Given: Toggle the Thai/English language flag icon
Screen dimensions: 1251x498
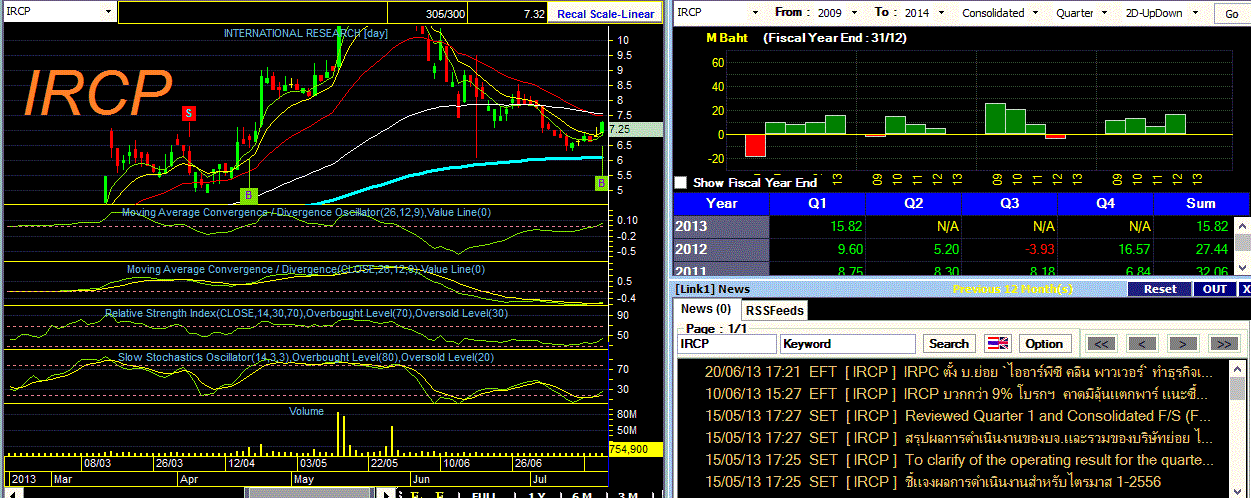Looking at the screenshot, I should point(998,343).
